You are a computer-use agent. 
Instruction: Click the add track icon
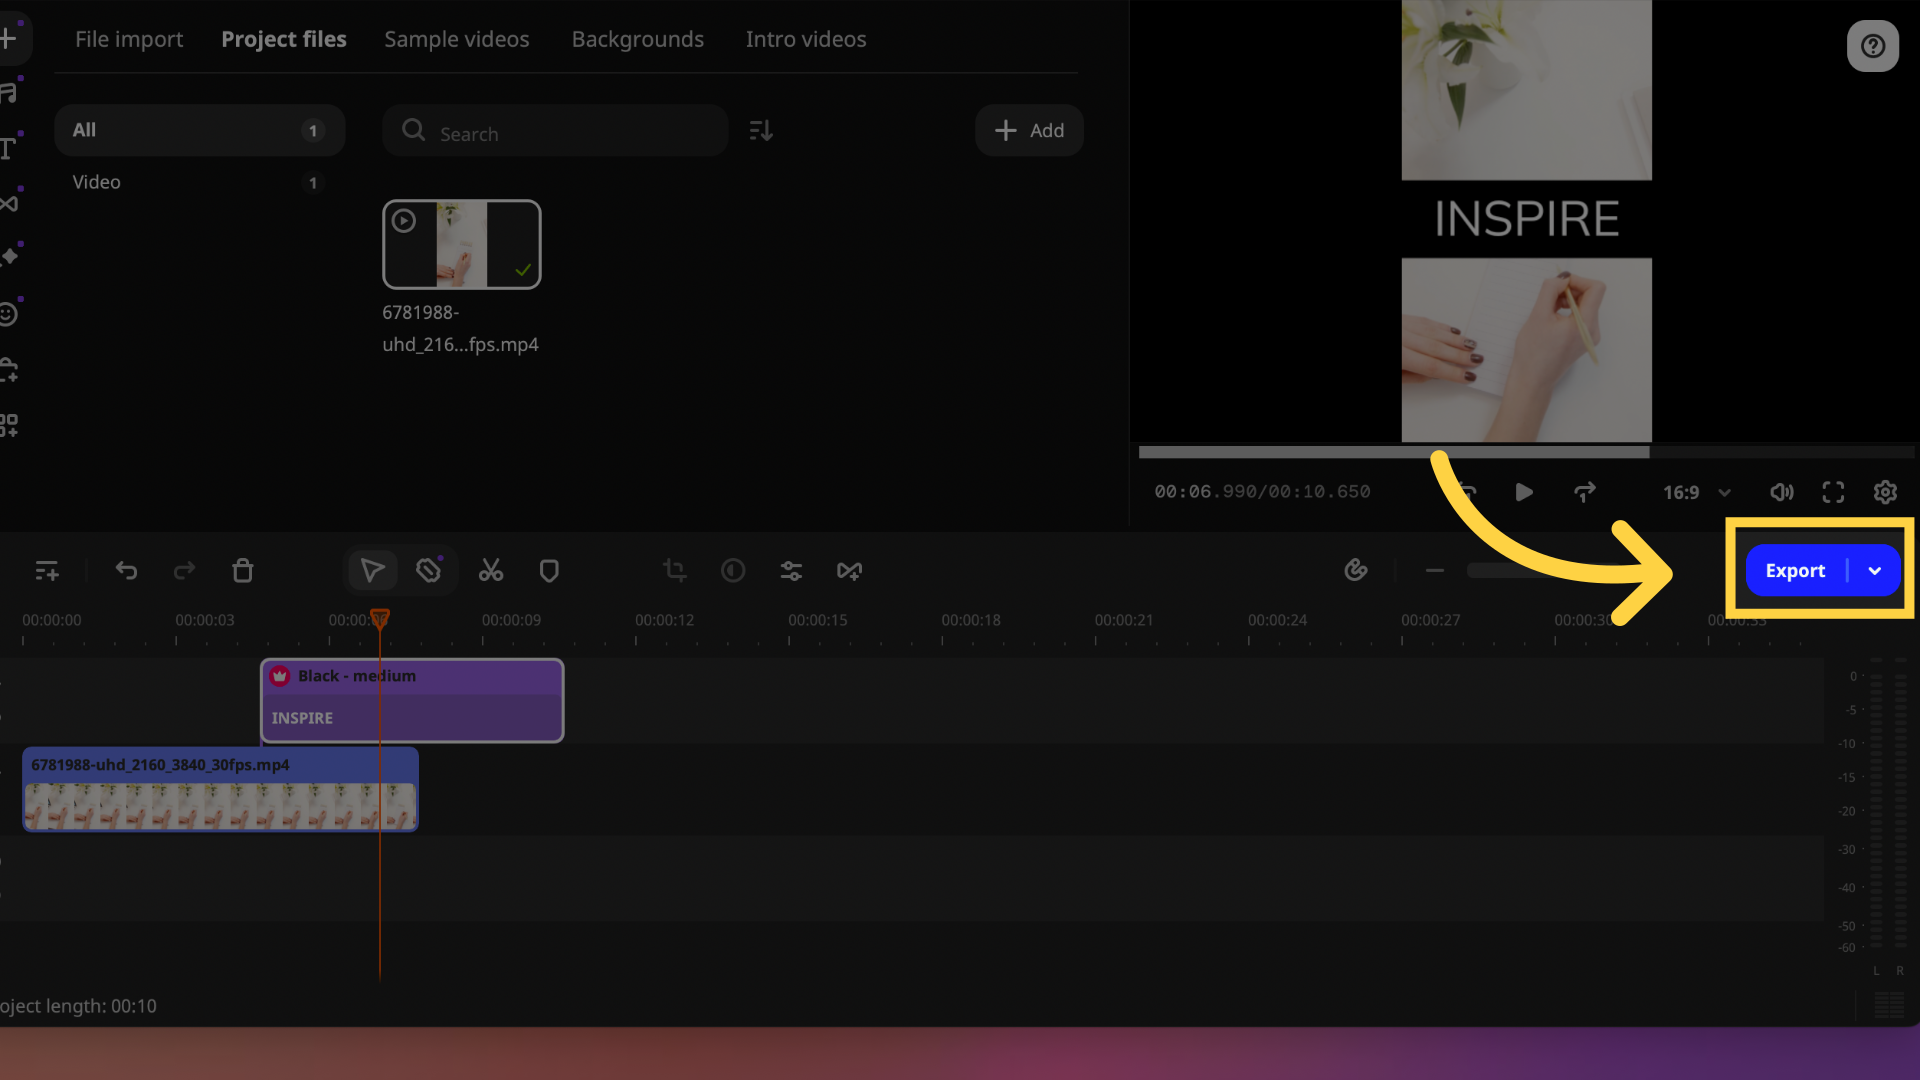(47, 570)
